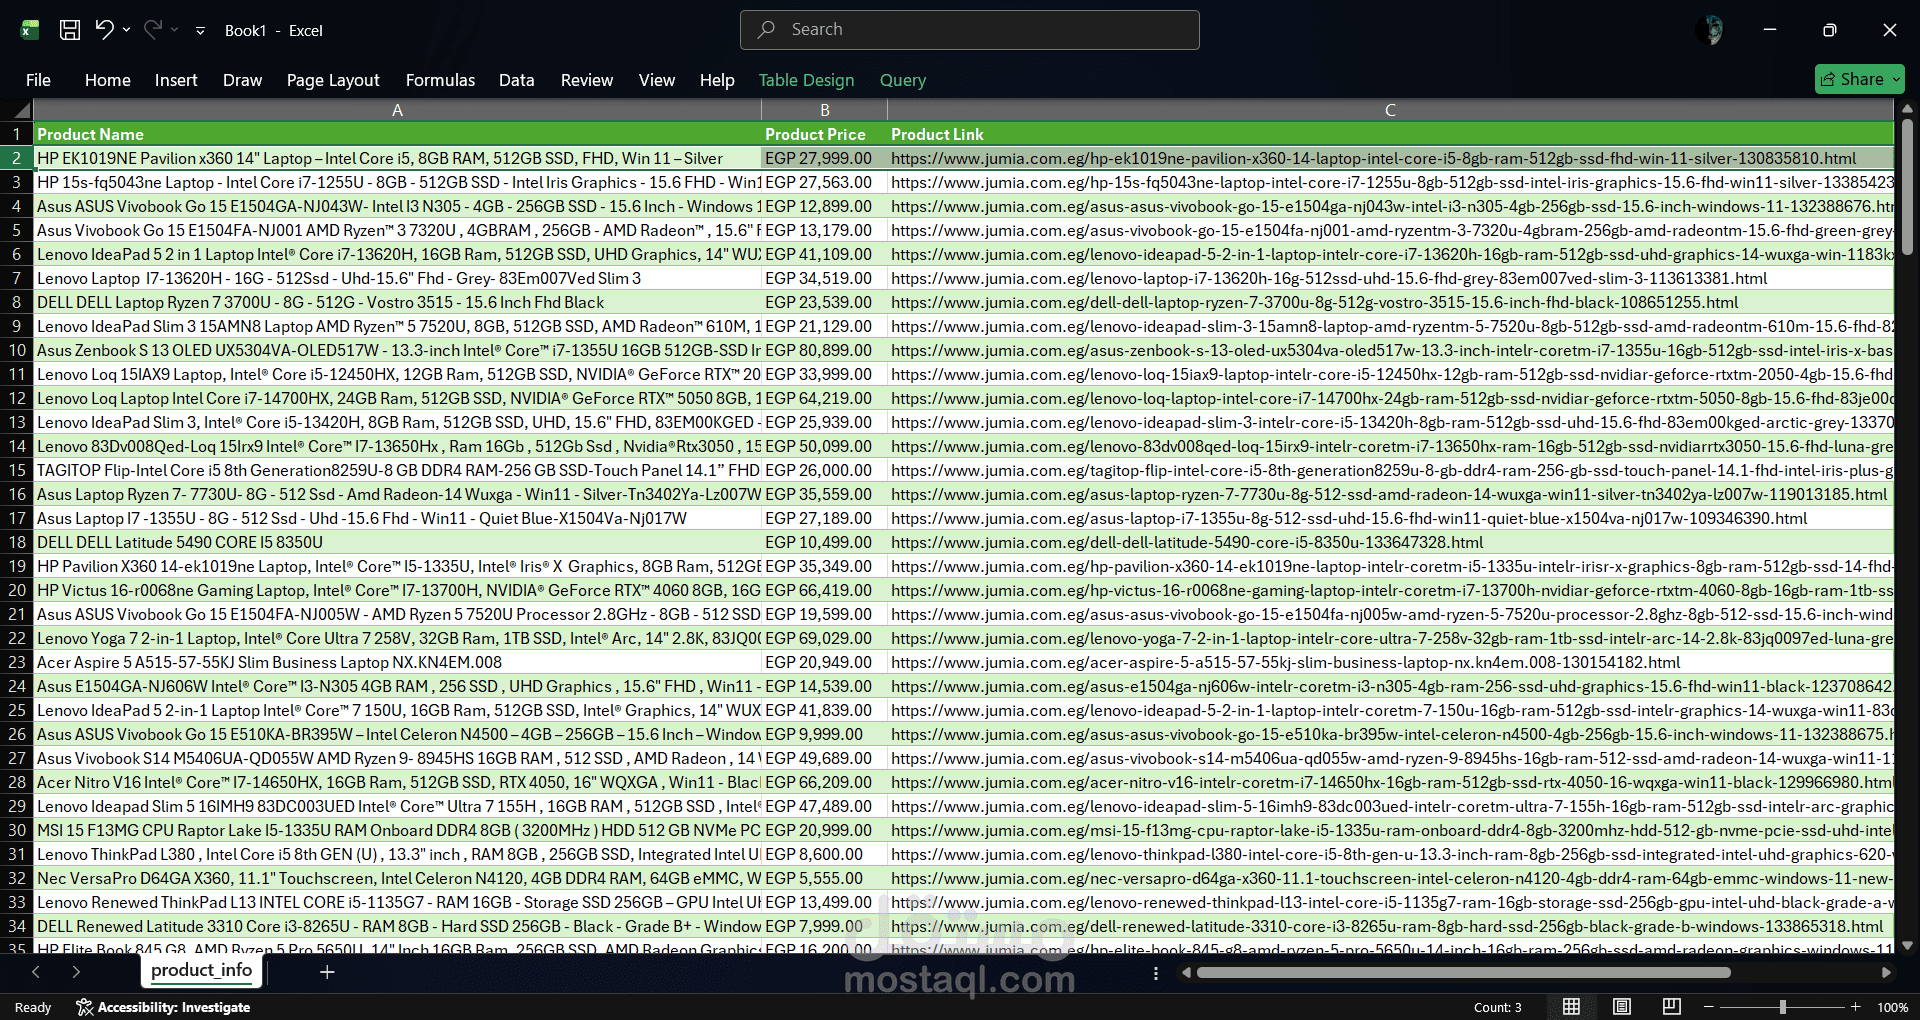This screenshot has width=1920, height=1020.
Task: Click the vertical scrollbar thumb
Action: pyautogui.click(x=1907, y=185)
